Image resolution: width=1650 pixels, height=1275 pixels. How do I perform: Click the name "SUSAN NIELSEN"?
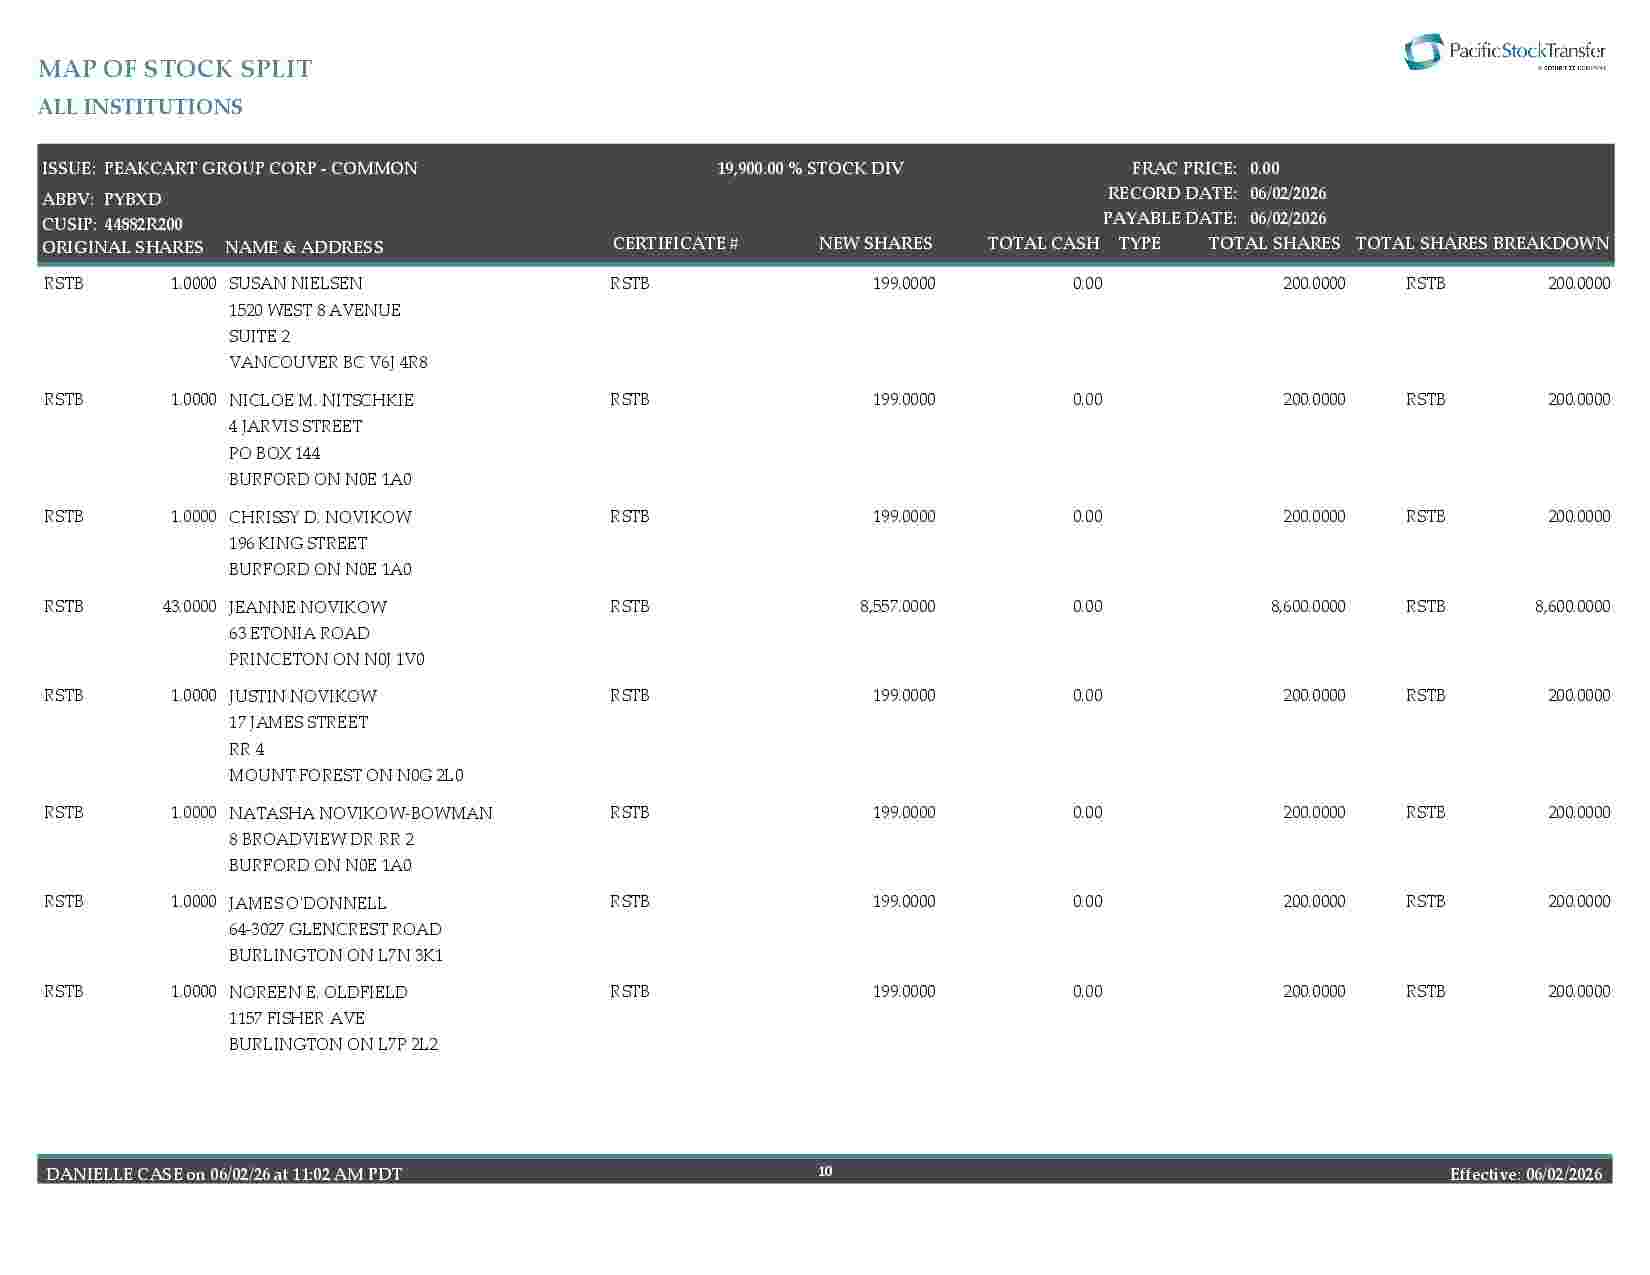click(296, 283)
